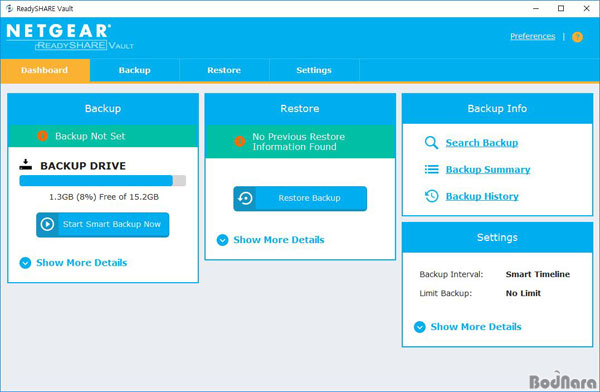
Task: Expand Show More Details in Restore panel
Action: [x=271, y=240]
